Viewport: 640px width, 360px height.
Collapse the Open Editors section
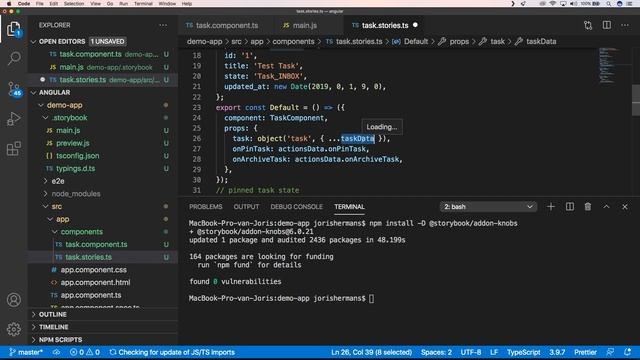click(33, 42)
